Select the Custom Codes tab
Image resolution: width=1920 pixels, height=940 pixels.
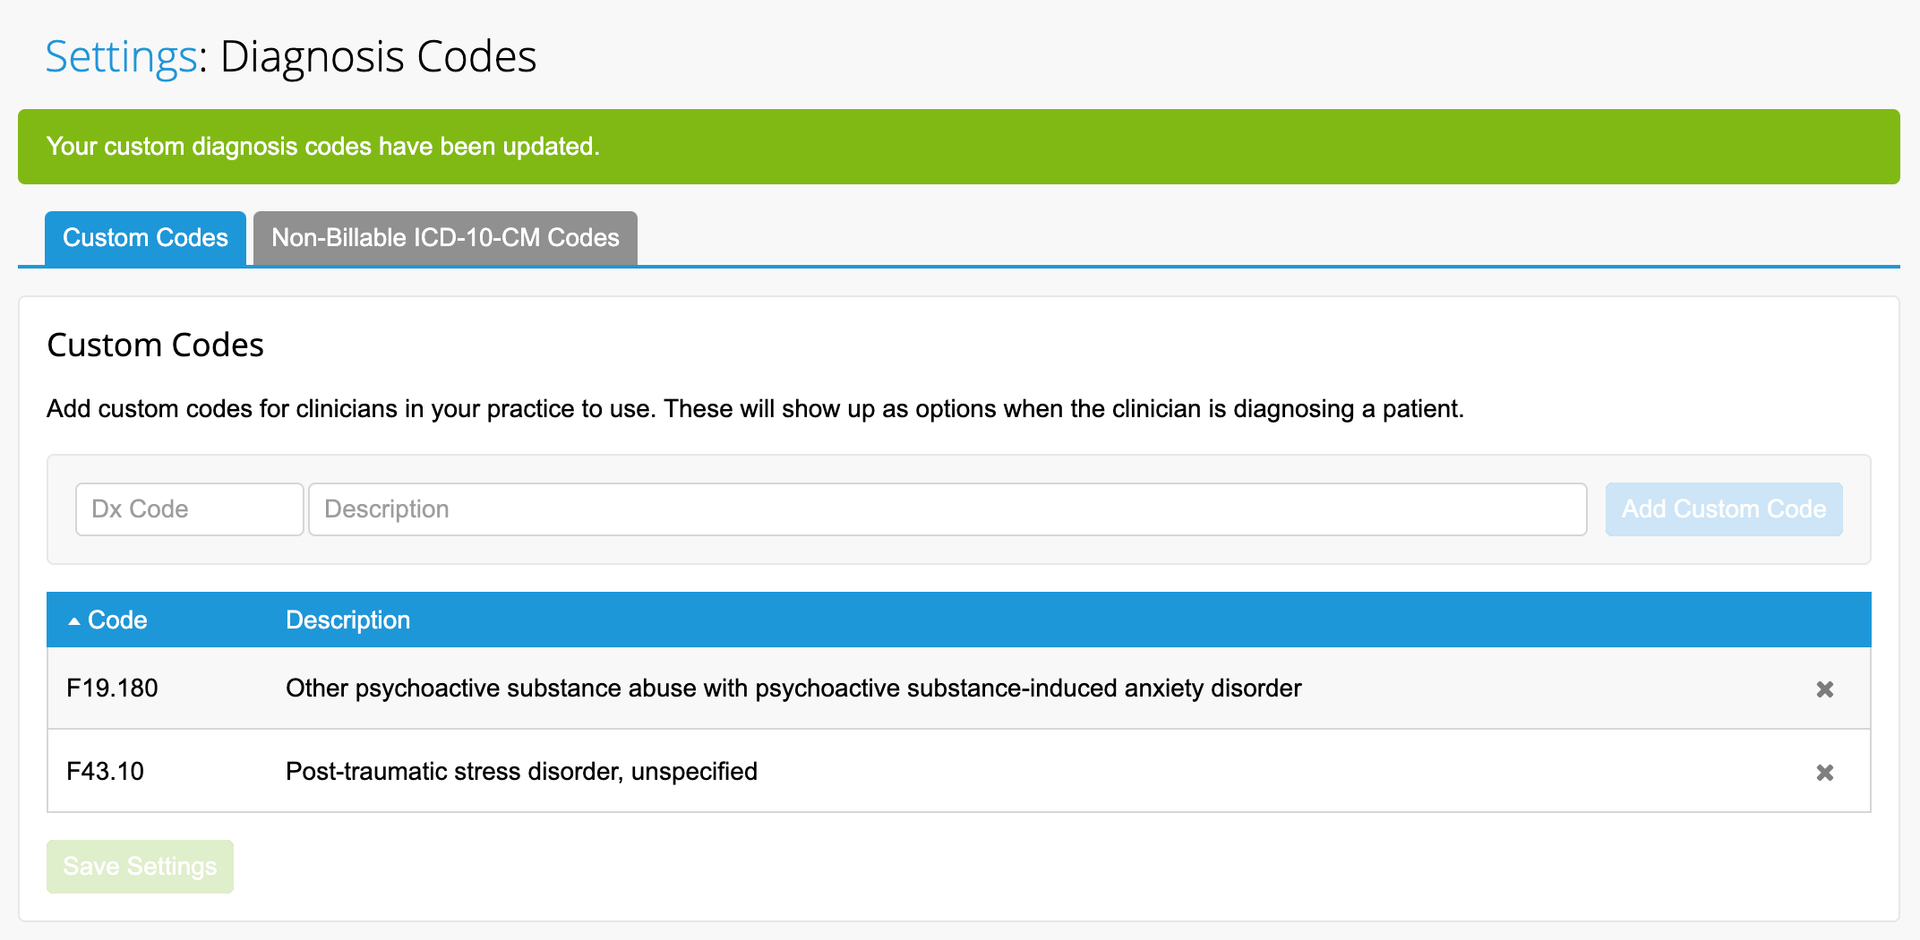click(145, 238)
